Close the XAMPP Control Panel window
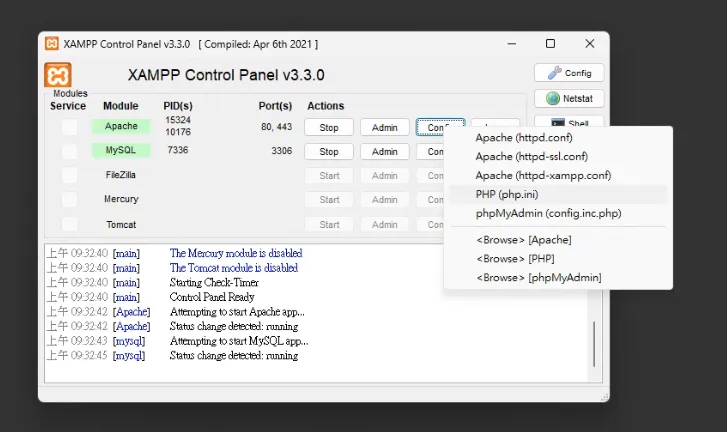This screenshot has width=727, height=432. 590,44
